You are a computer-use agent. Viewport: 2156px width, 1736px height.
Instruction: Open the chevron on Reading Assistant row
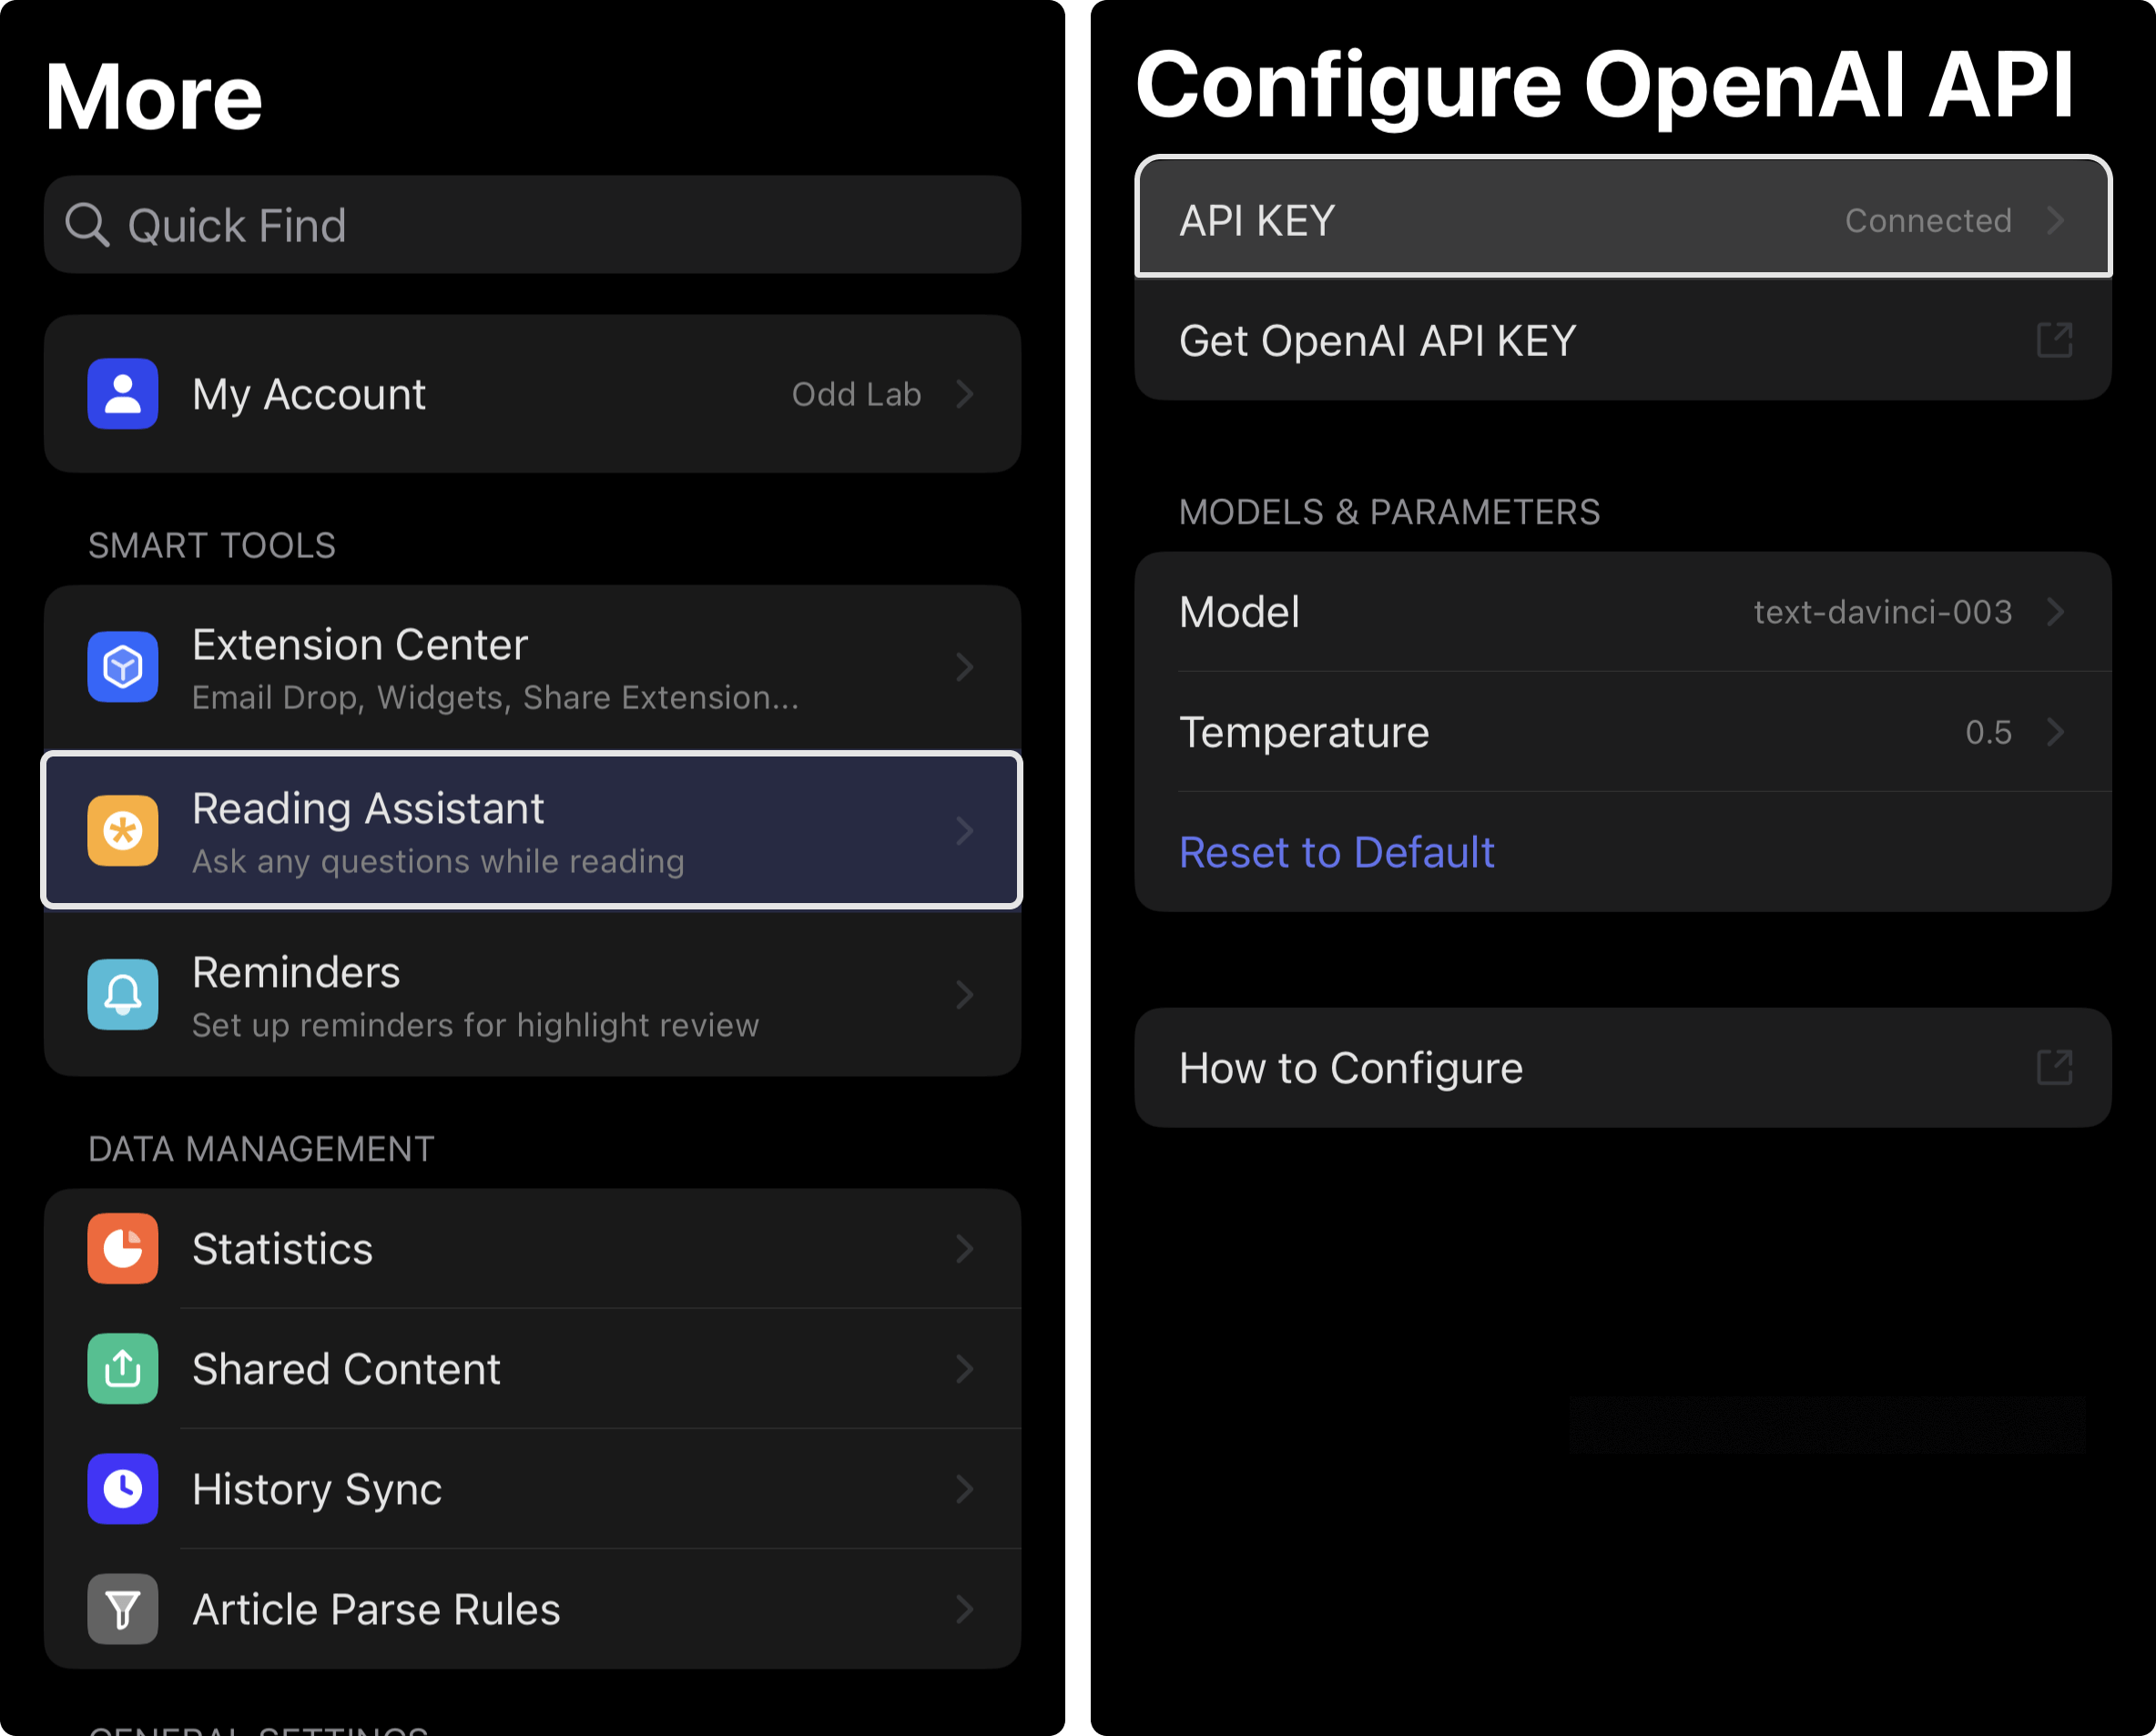964,831
